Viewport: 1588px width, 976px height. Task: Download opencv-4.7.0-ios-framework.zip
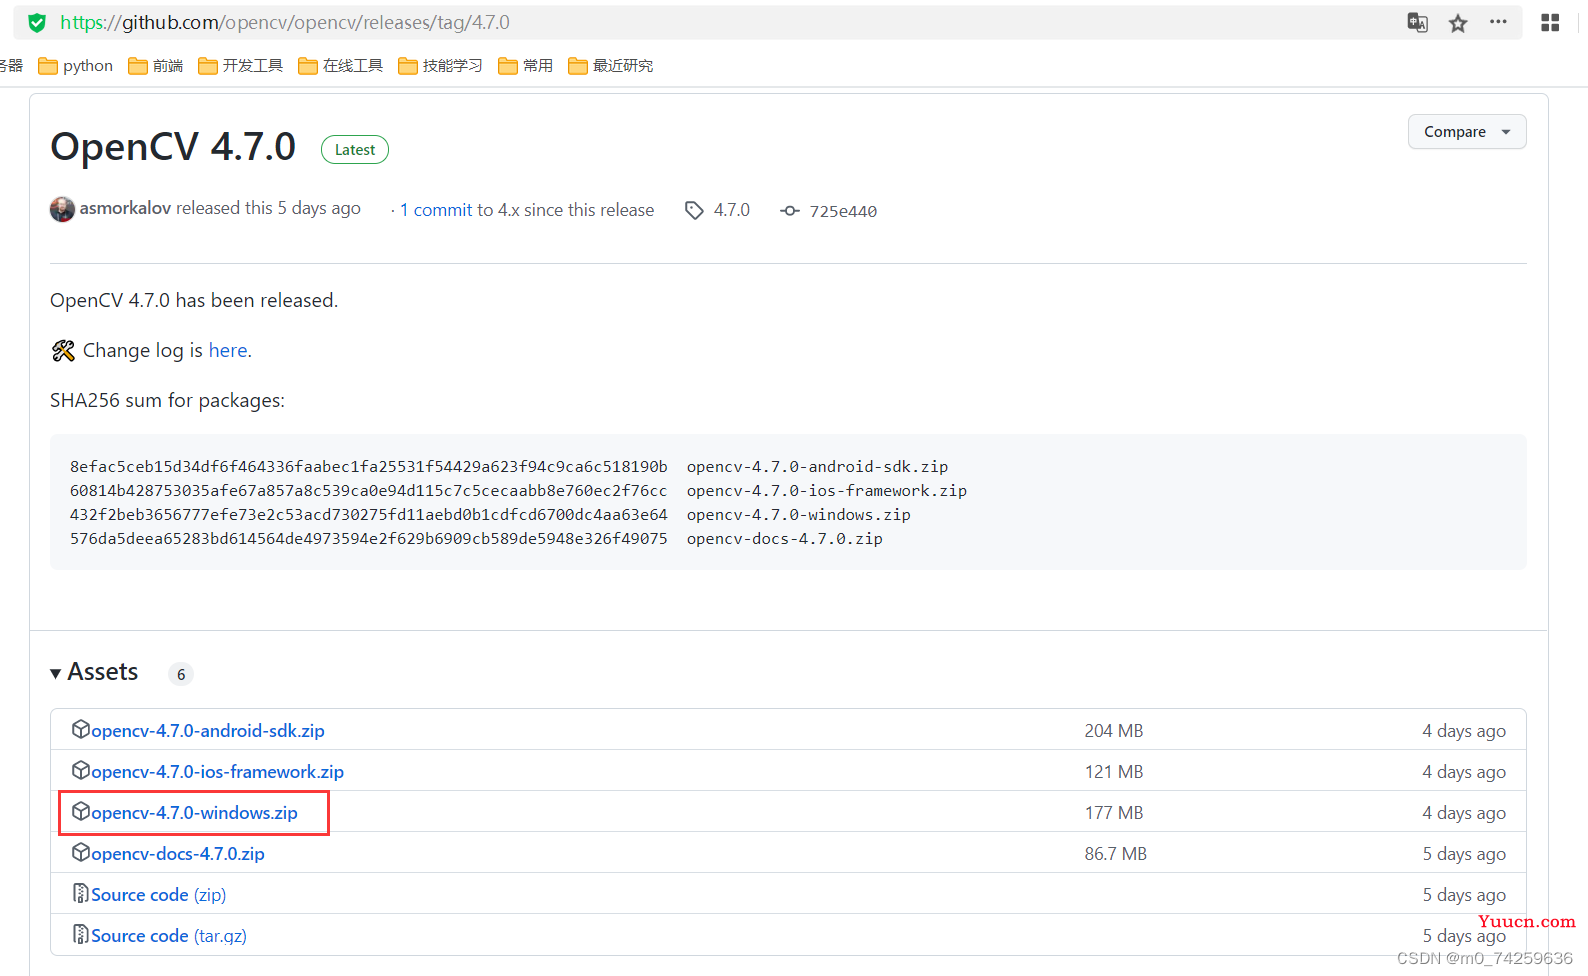click(217, 772)
